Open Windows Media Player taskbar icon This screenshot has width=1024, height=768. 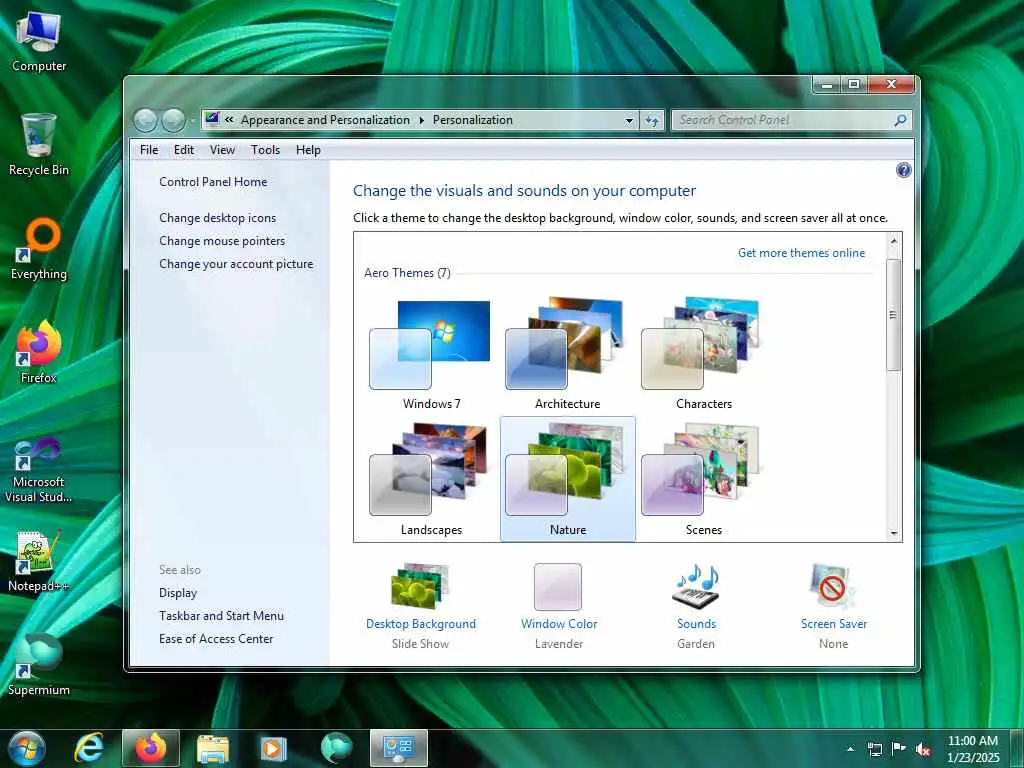tap(274, 748)
